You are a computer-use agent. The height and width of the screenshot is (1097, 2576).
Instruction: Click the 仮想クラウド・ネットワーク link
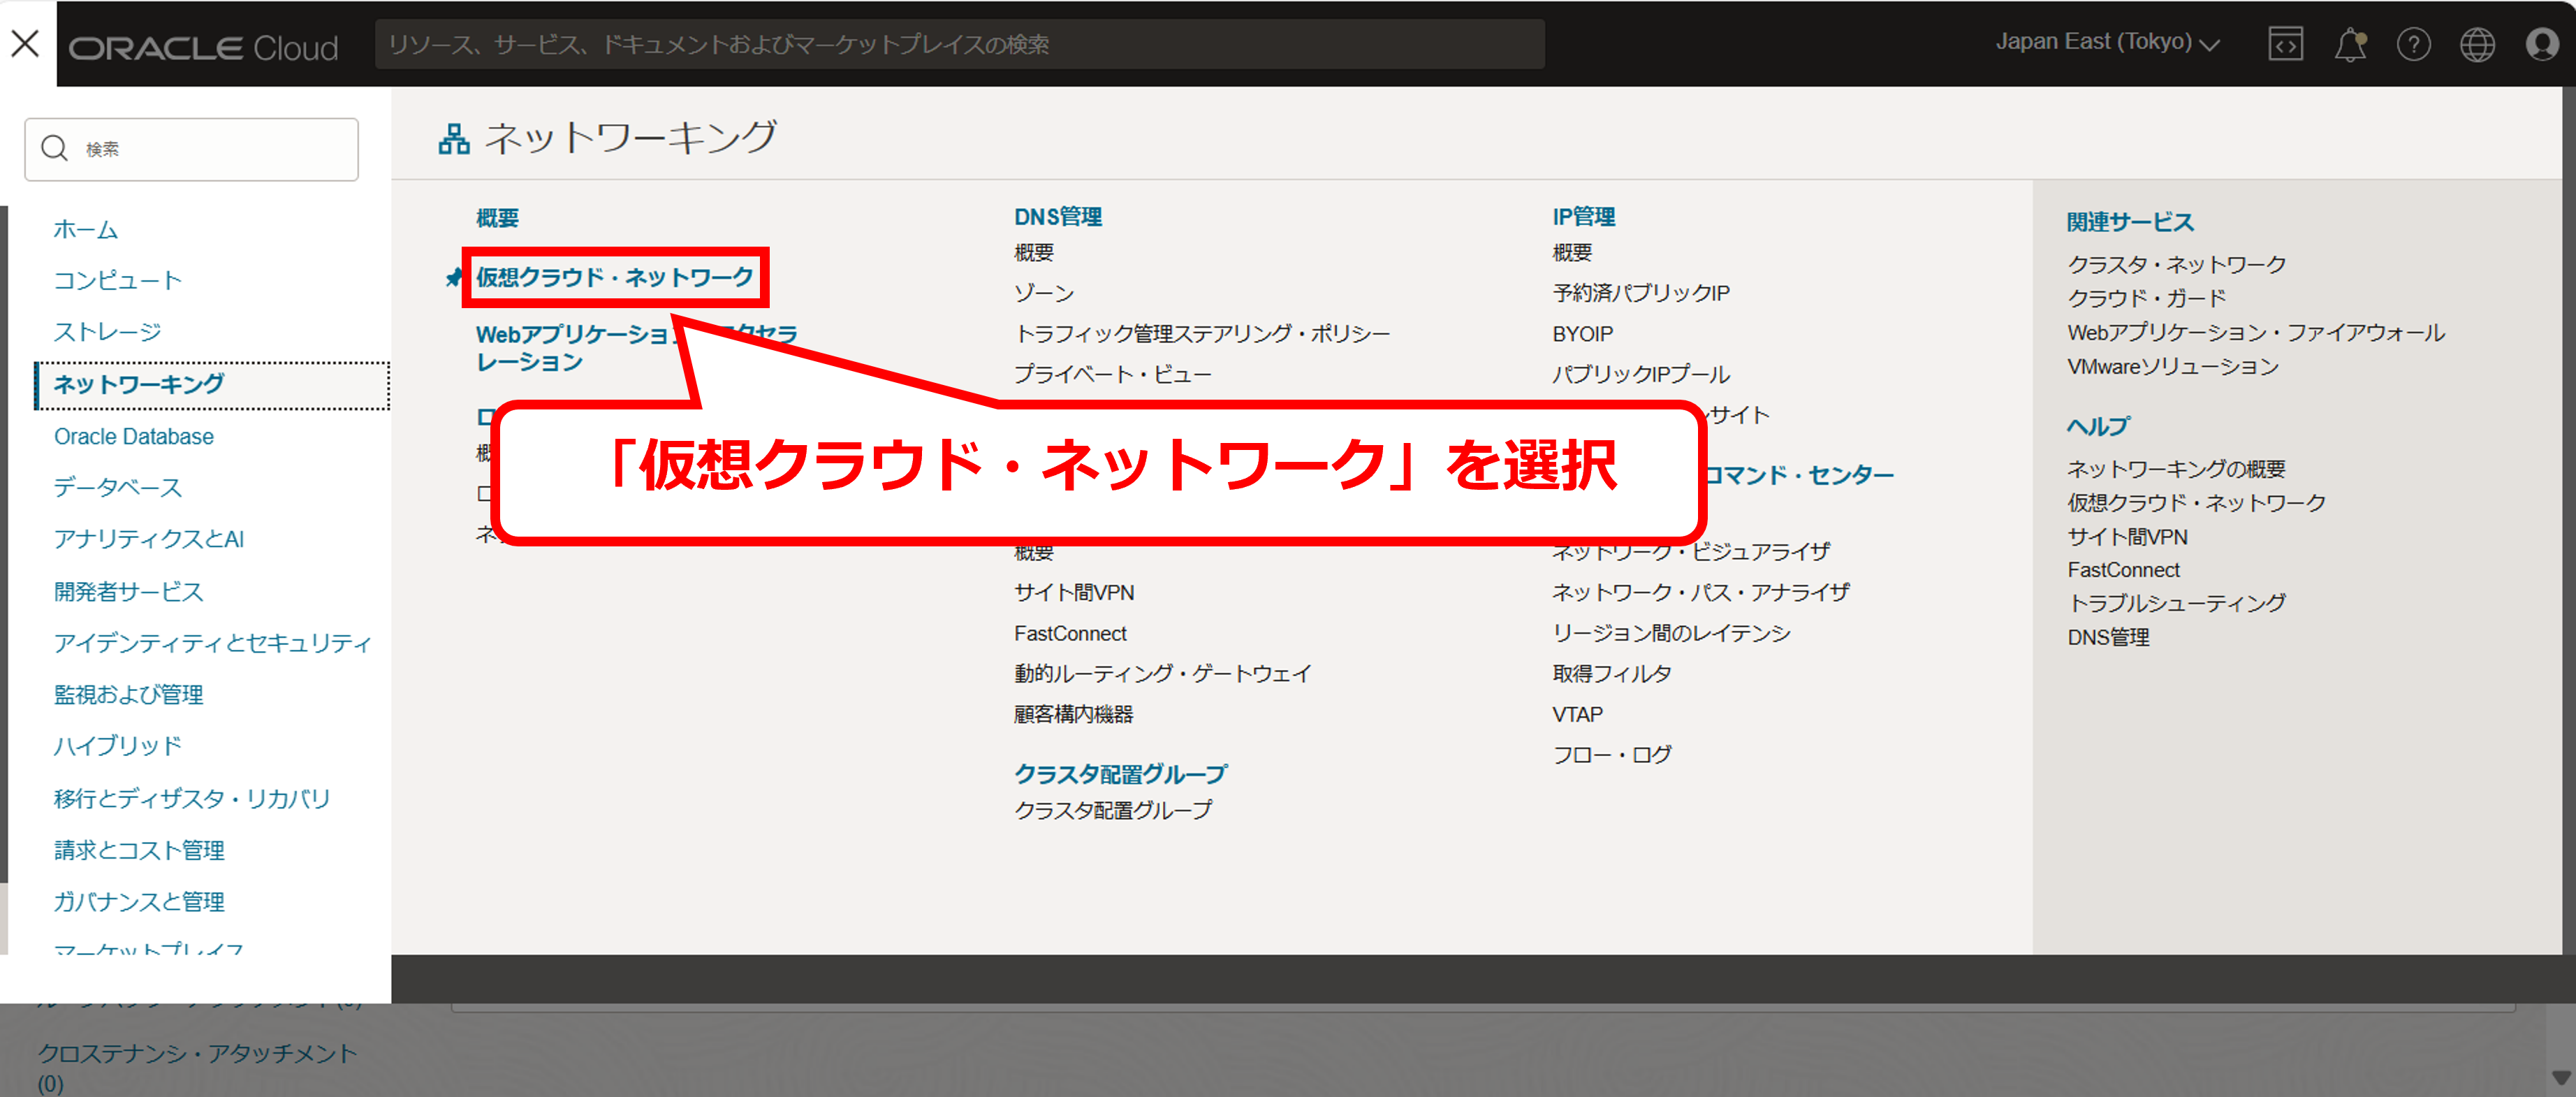coord(614,277)
